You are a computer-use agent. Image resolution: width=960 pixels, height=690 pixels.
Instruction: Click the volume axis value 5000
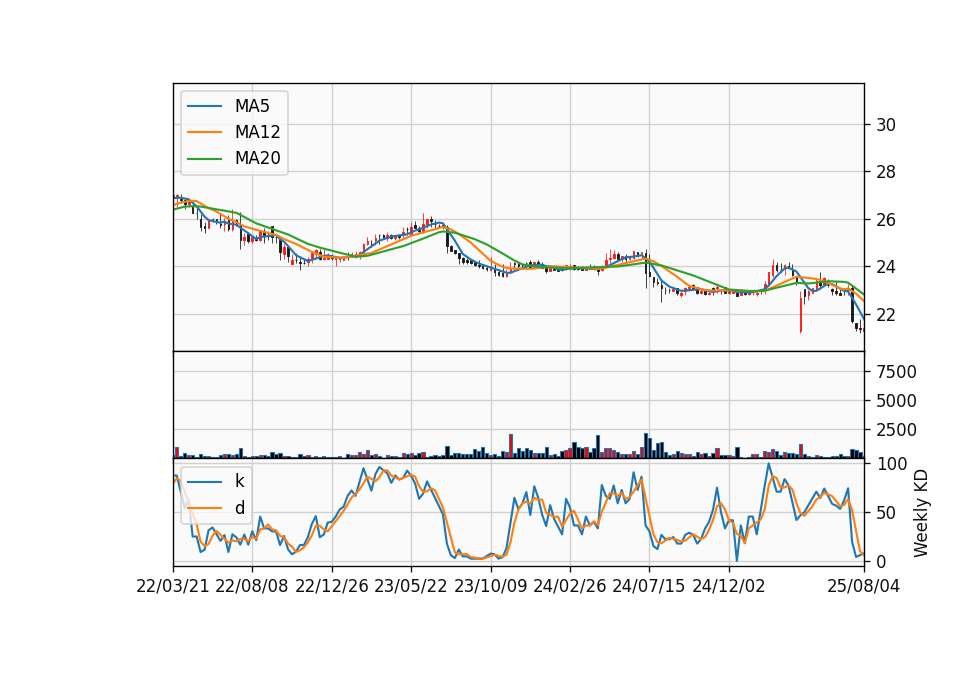point(896,401)
